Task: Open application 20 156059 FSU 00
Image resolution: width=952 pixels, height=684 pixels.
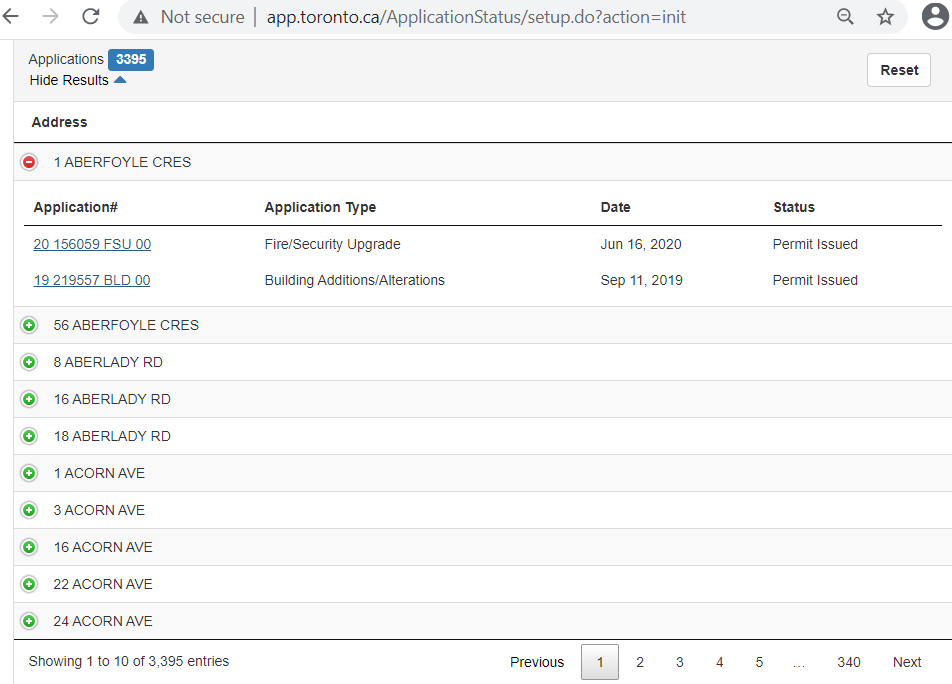Action: click(92, 244)
